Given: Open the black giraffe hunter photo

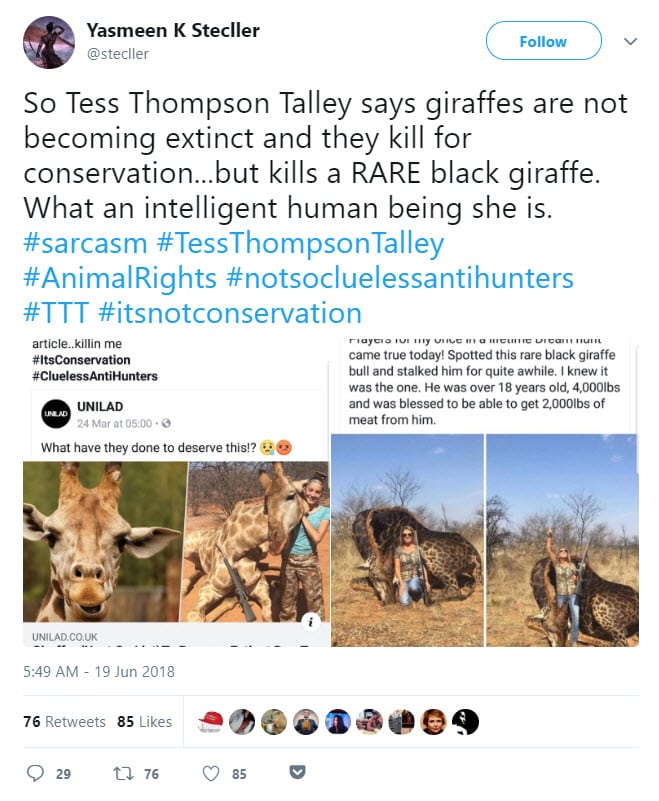Looking at the screenshot, I should (x=485, y=492).
